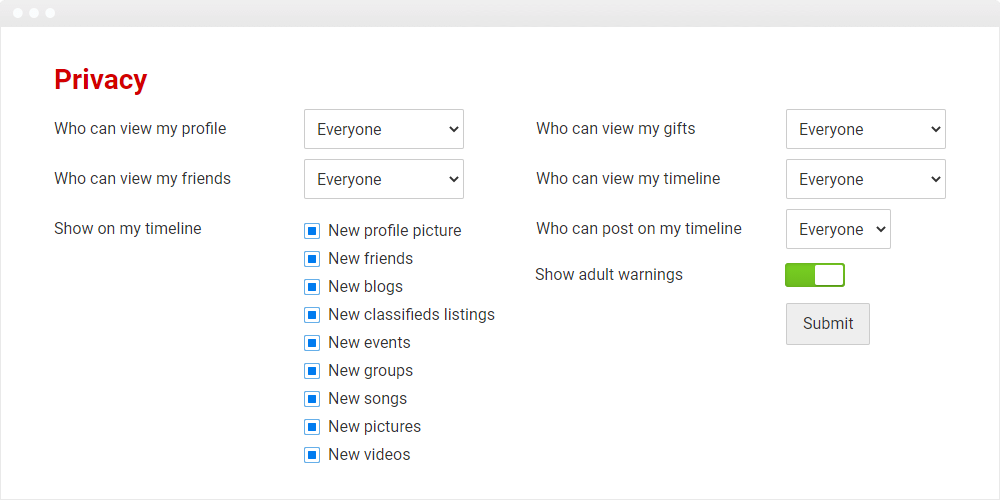Uncheck New blogs checkbox
Screen dimensions: 1000x500
[312, 287]
